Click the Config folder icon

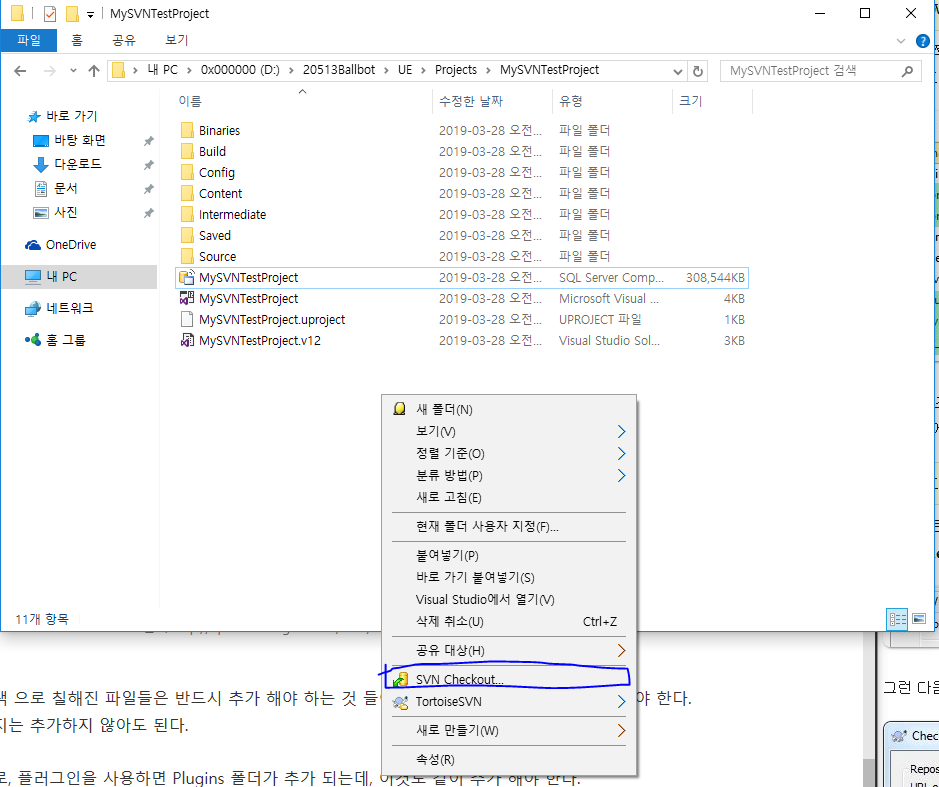[187, 172]
